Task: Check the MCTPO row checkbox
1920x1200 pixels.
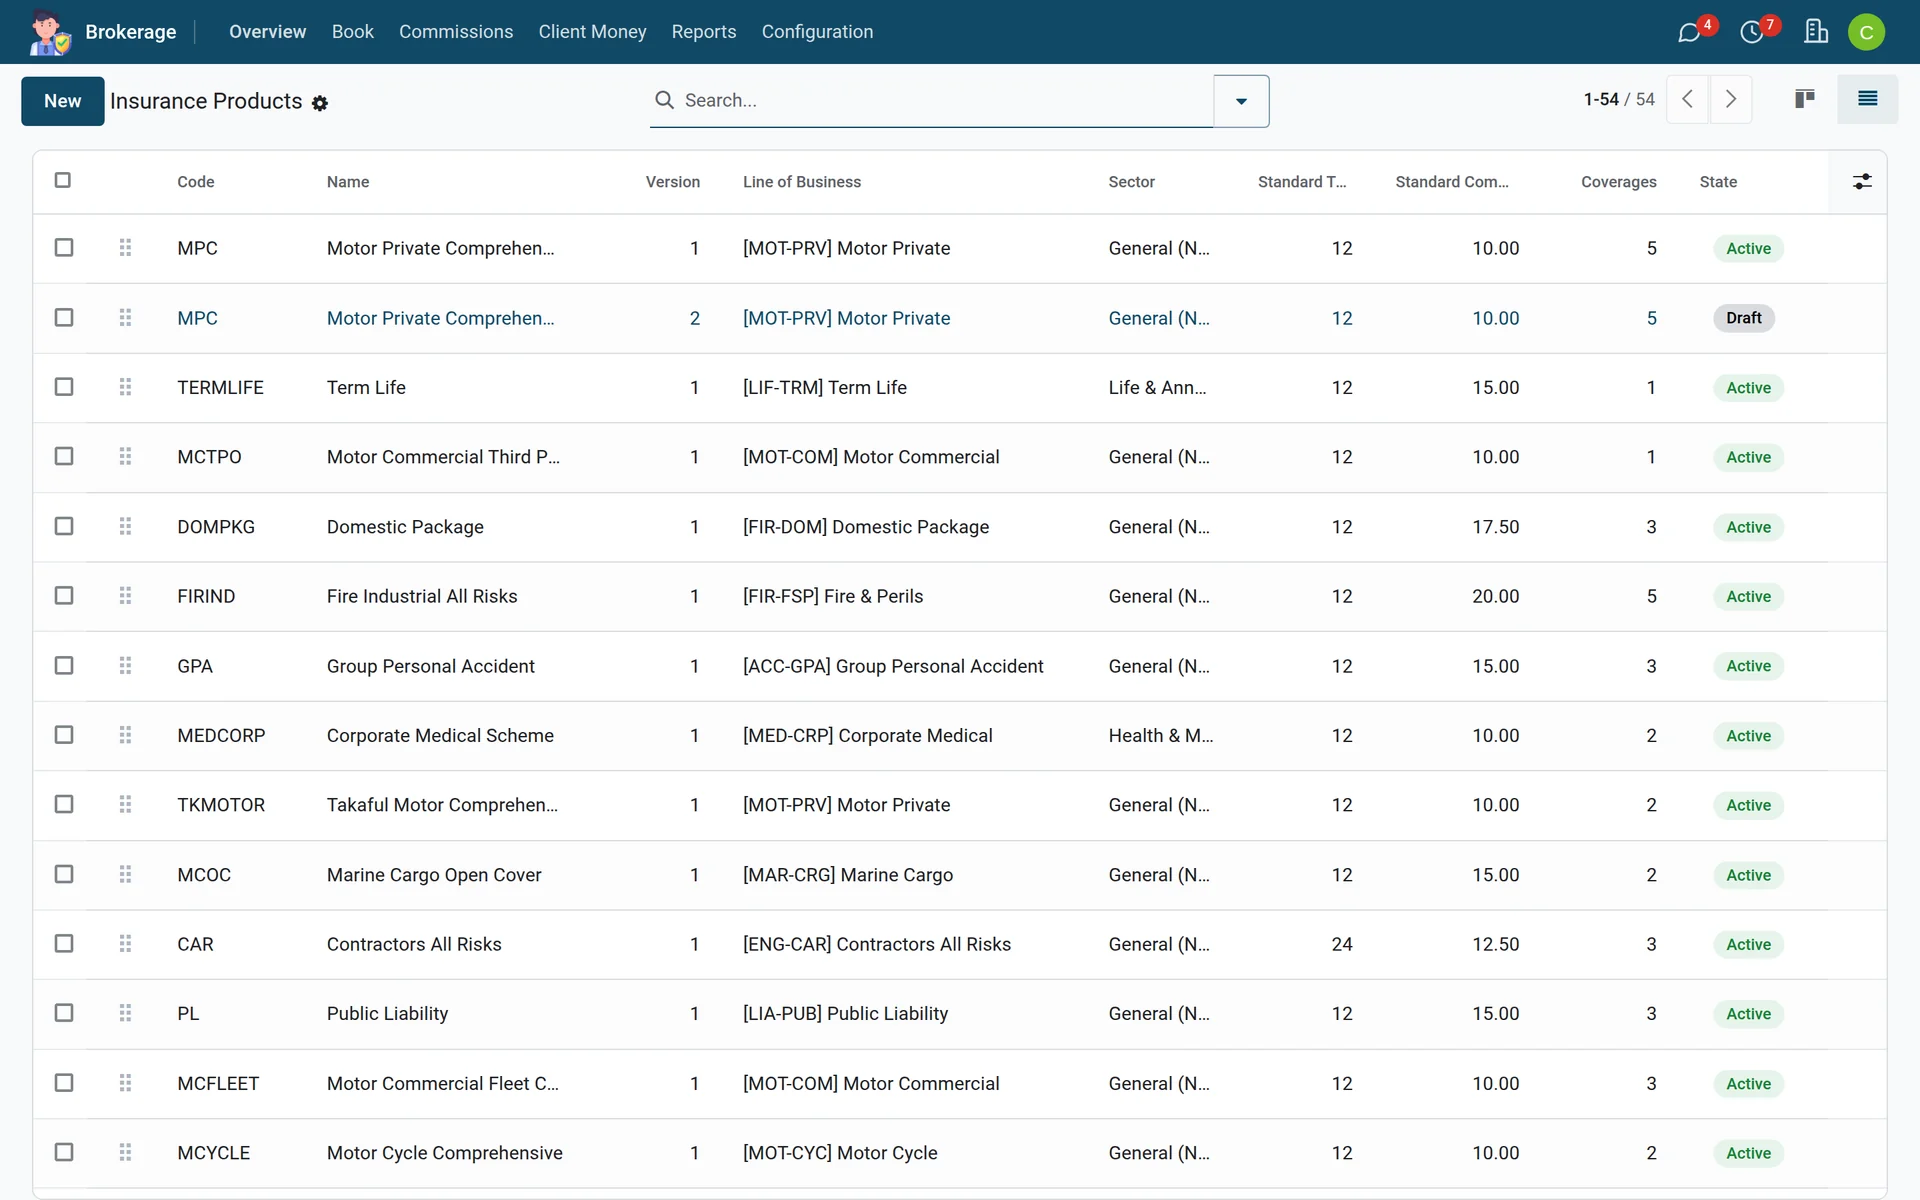Action: click(x=64, y=456)
